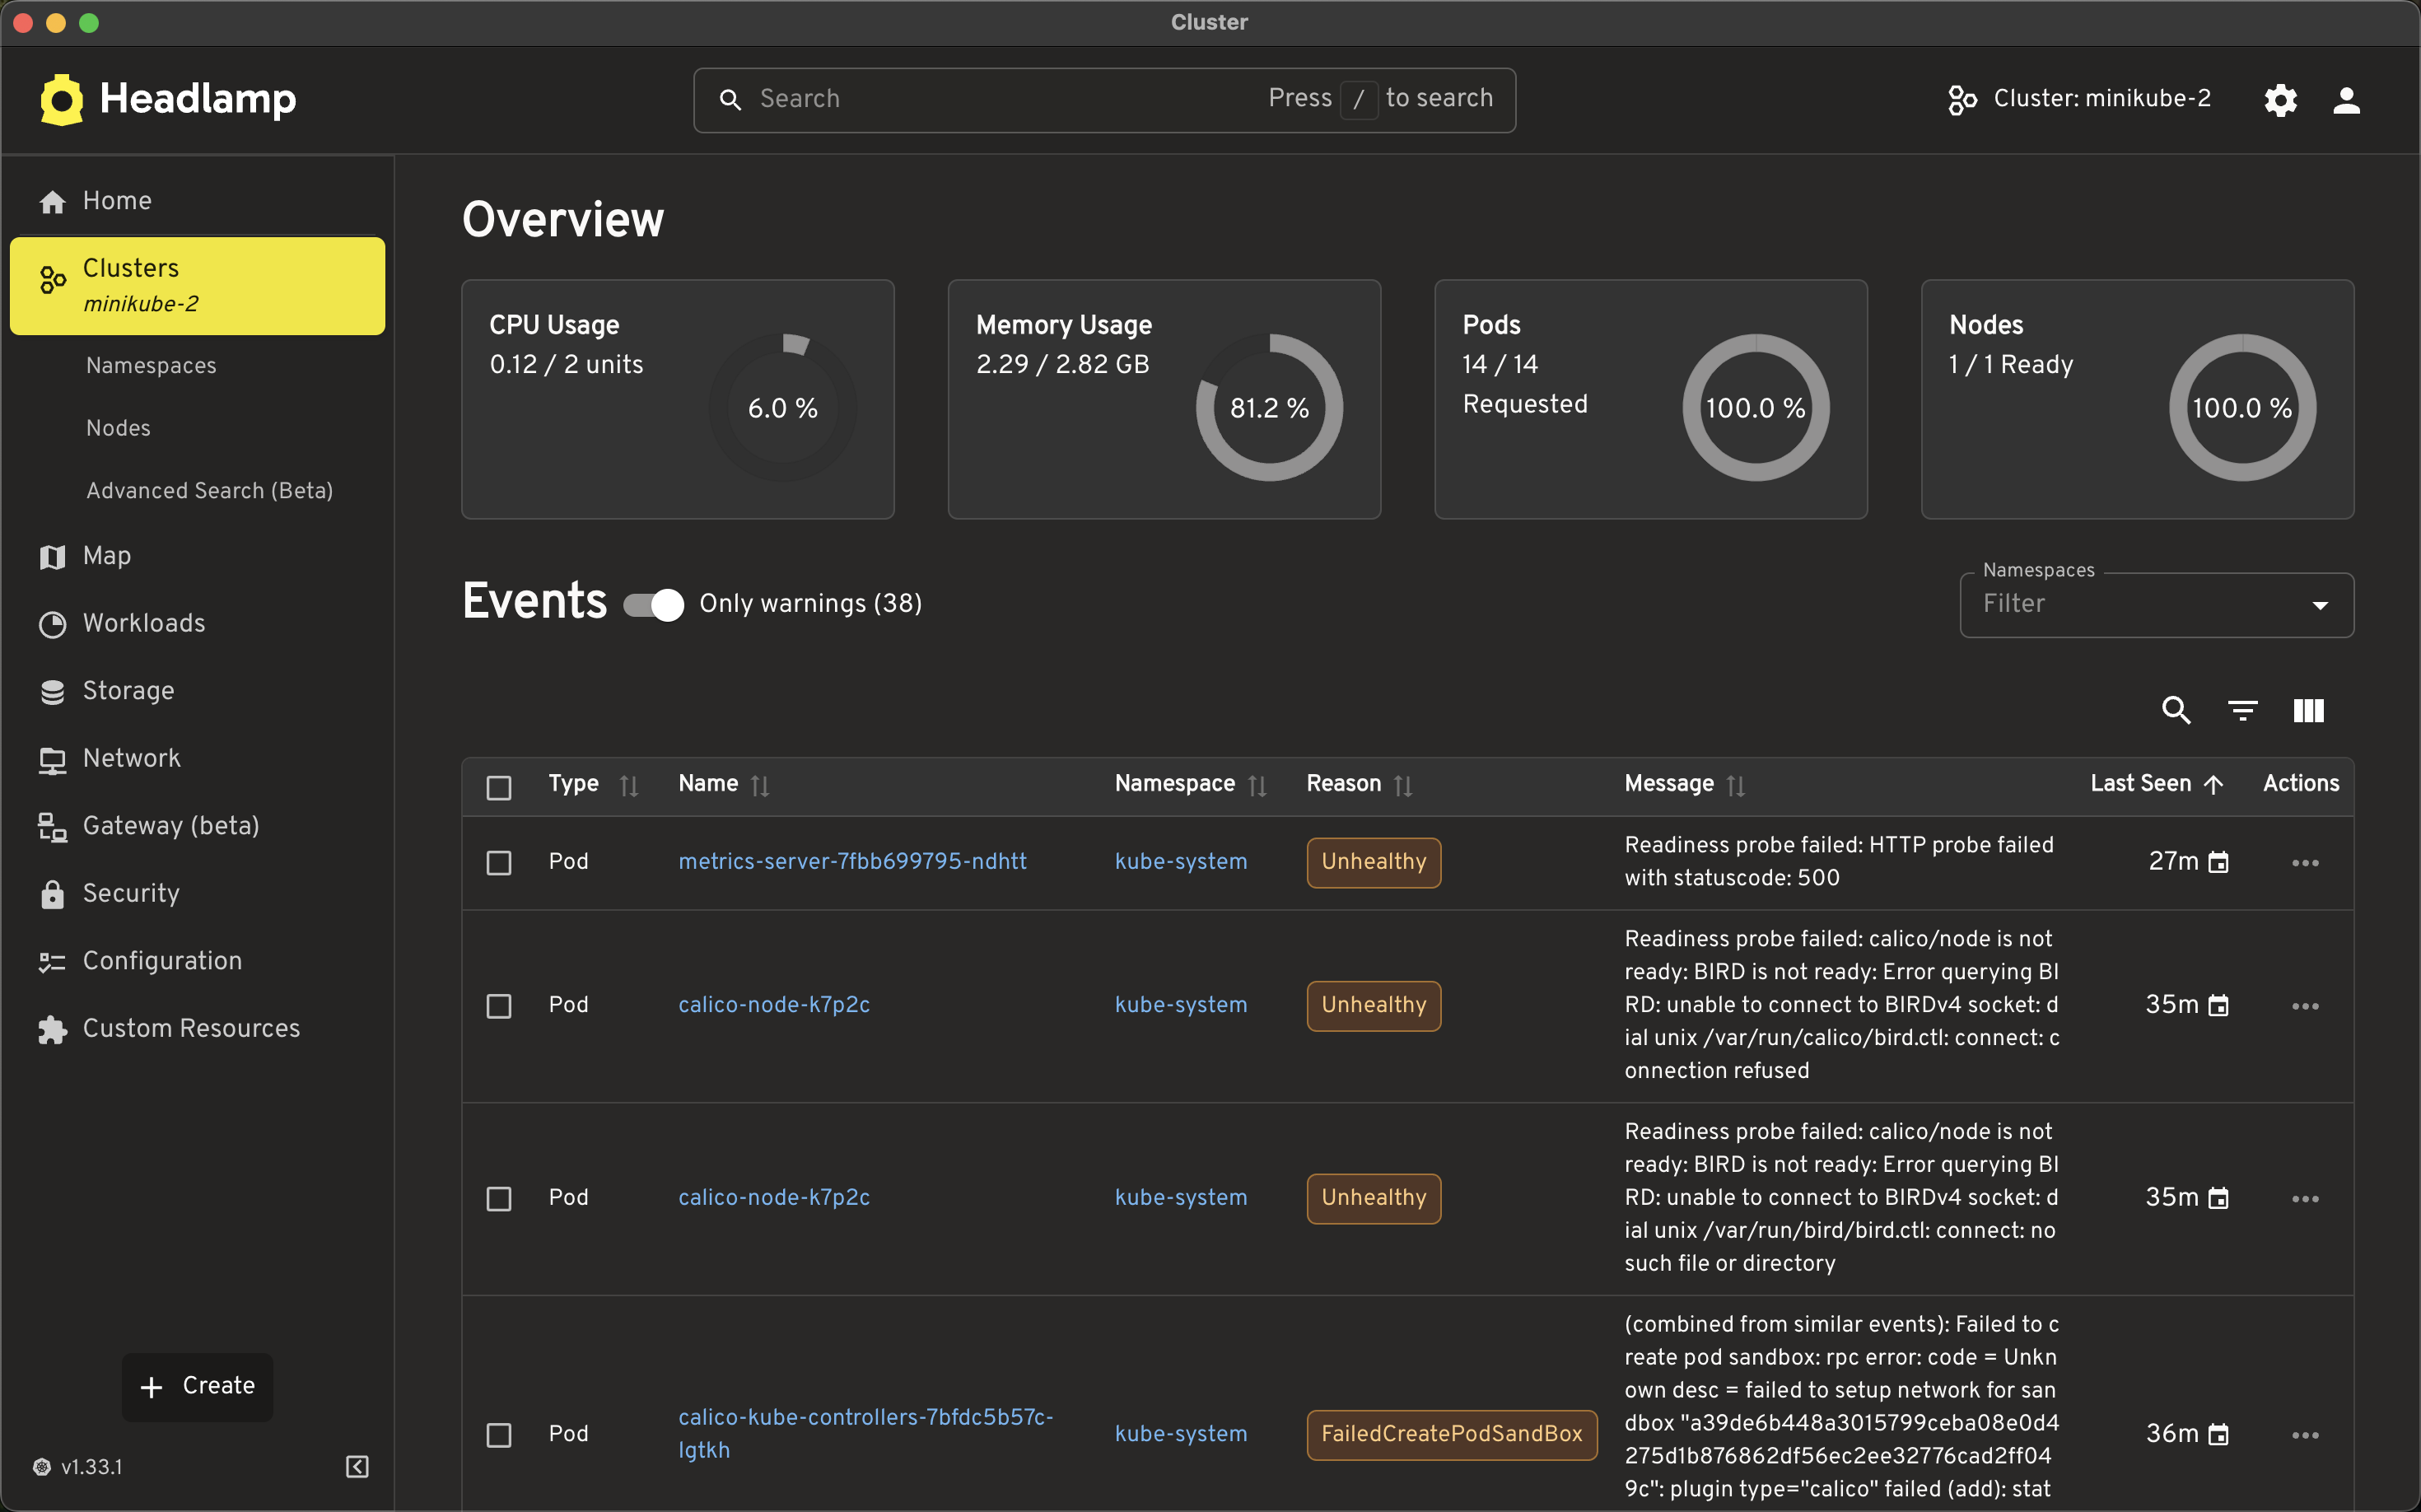2421x1512 pixels.
Task: Select Nodes in the sidebar
Action: (x=117, y=428)
